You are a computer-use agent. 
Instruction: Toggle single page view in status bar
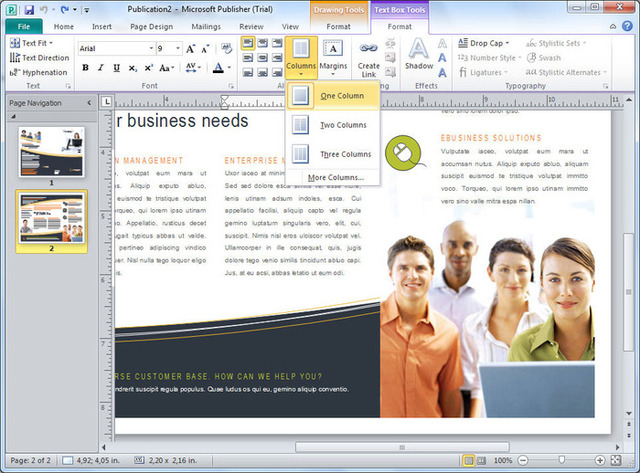pos(469,461)
